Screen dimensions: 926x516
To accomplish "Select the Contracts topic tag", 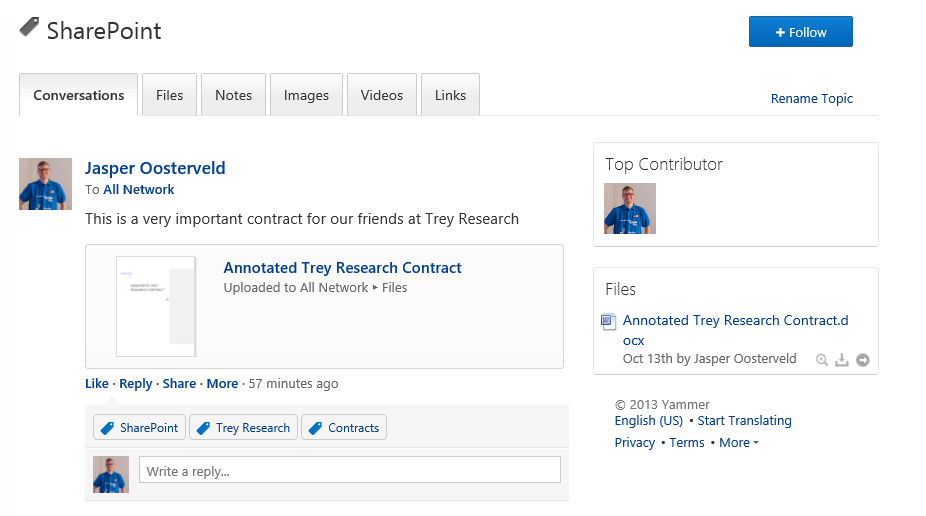I will point(343,428).
